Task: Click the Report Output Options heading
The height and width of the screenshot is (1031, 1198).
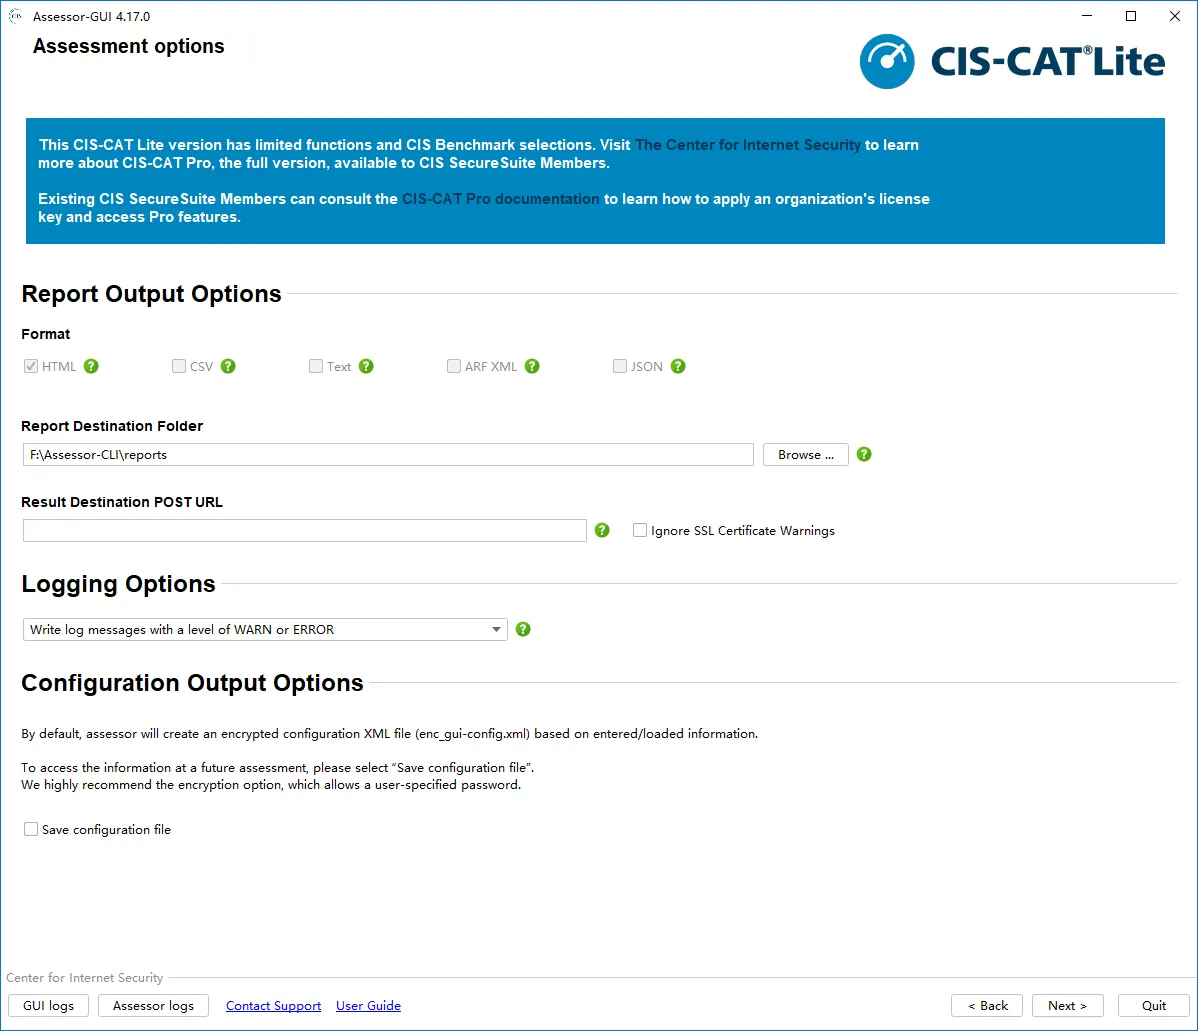Action: coord(151,294)
